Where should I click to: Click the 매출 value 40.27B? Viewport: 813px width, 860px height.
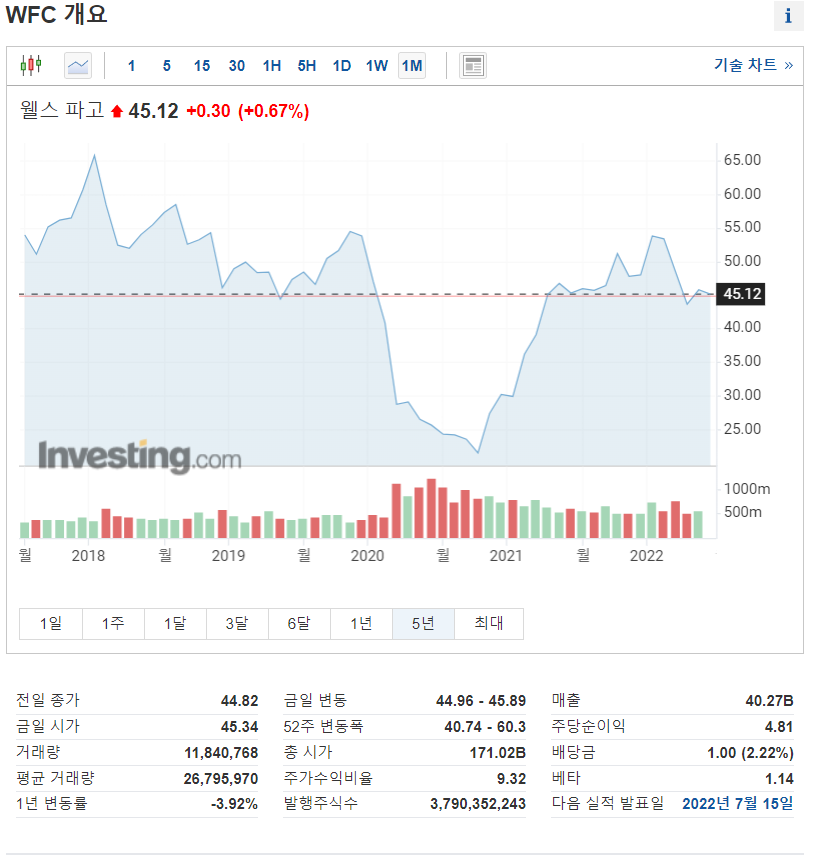tap(769, 701)
